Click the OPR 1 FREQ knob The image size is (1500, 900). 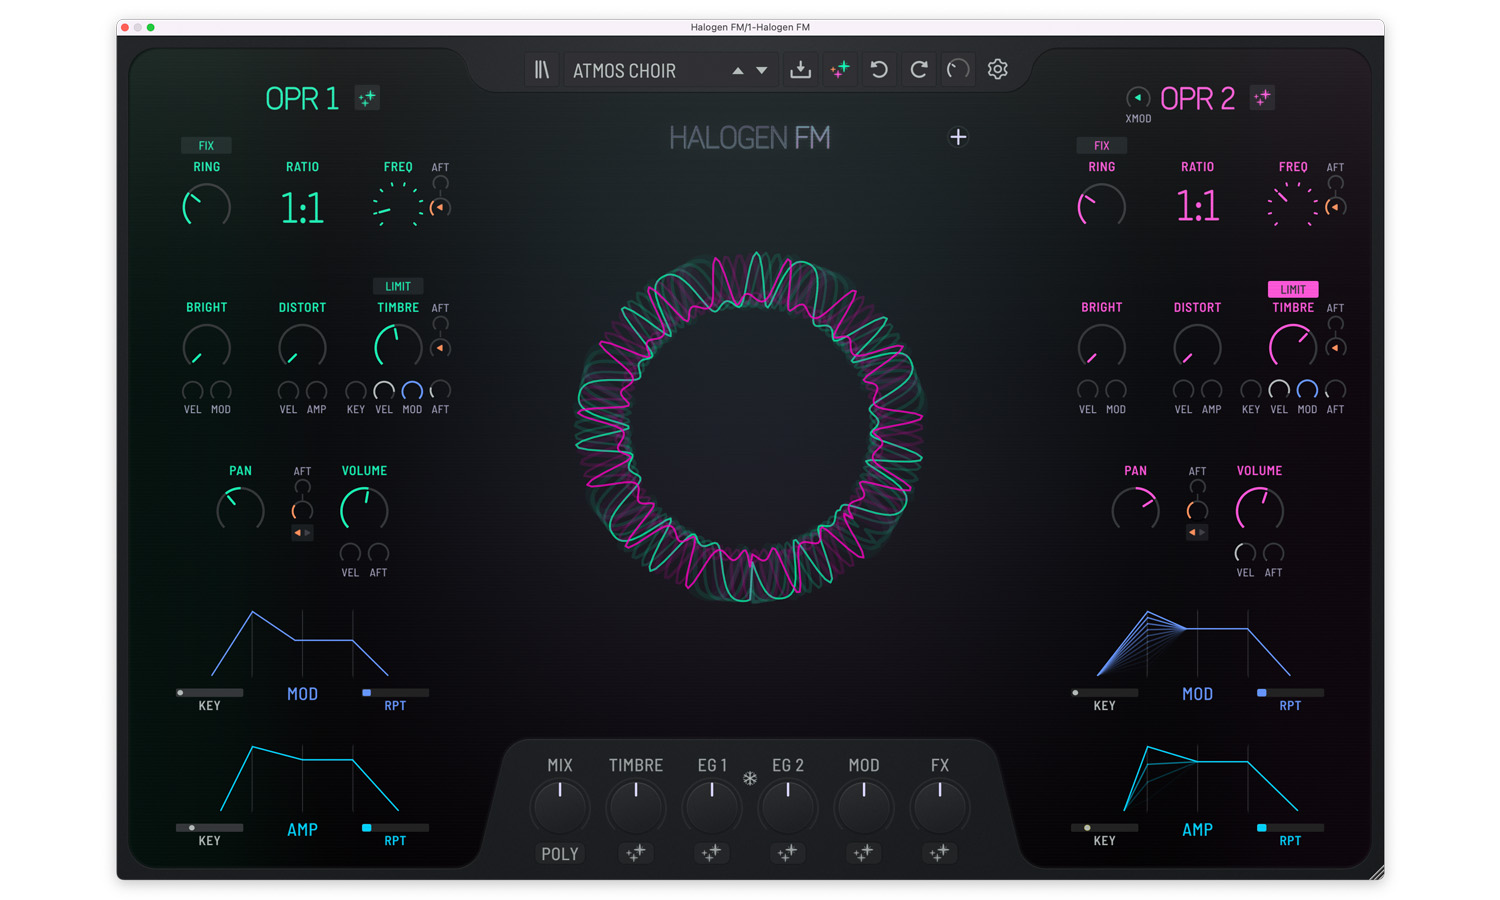(x=398, y=207)
